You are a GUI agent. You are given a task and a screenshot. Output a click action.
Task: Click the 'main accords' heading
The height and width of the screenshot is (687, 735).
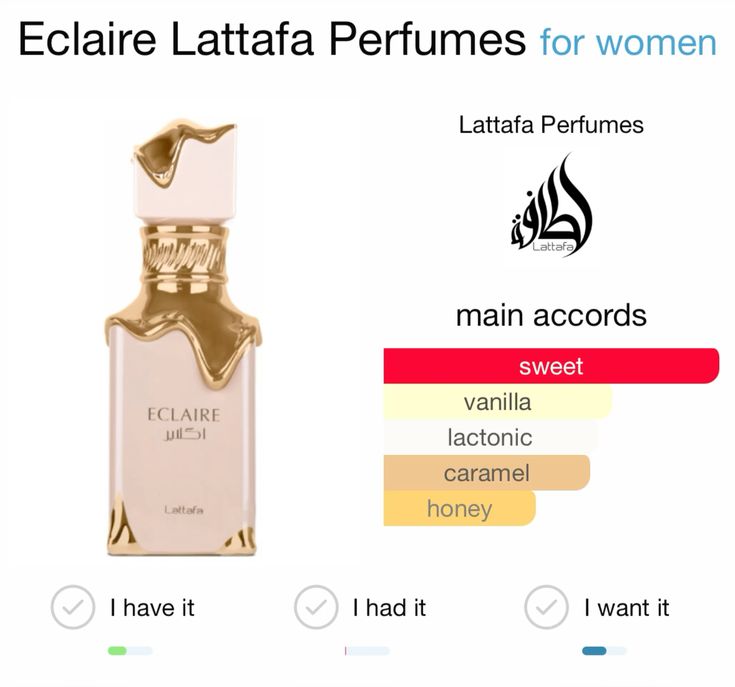tap(551, 315)
